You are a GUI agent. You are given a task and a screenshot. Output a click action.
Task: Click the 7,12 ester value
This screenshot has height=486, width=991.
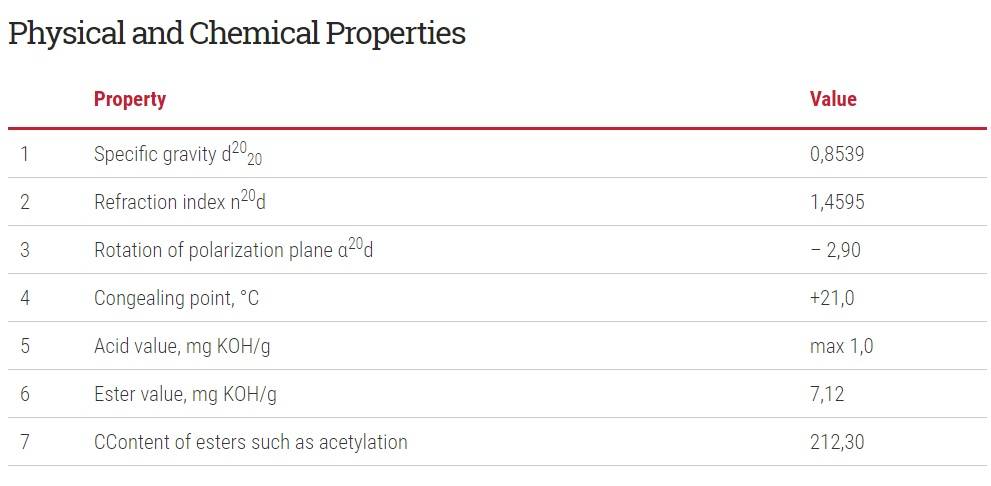[827, 394]
